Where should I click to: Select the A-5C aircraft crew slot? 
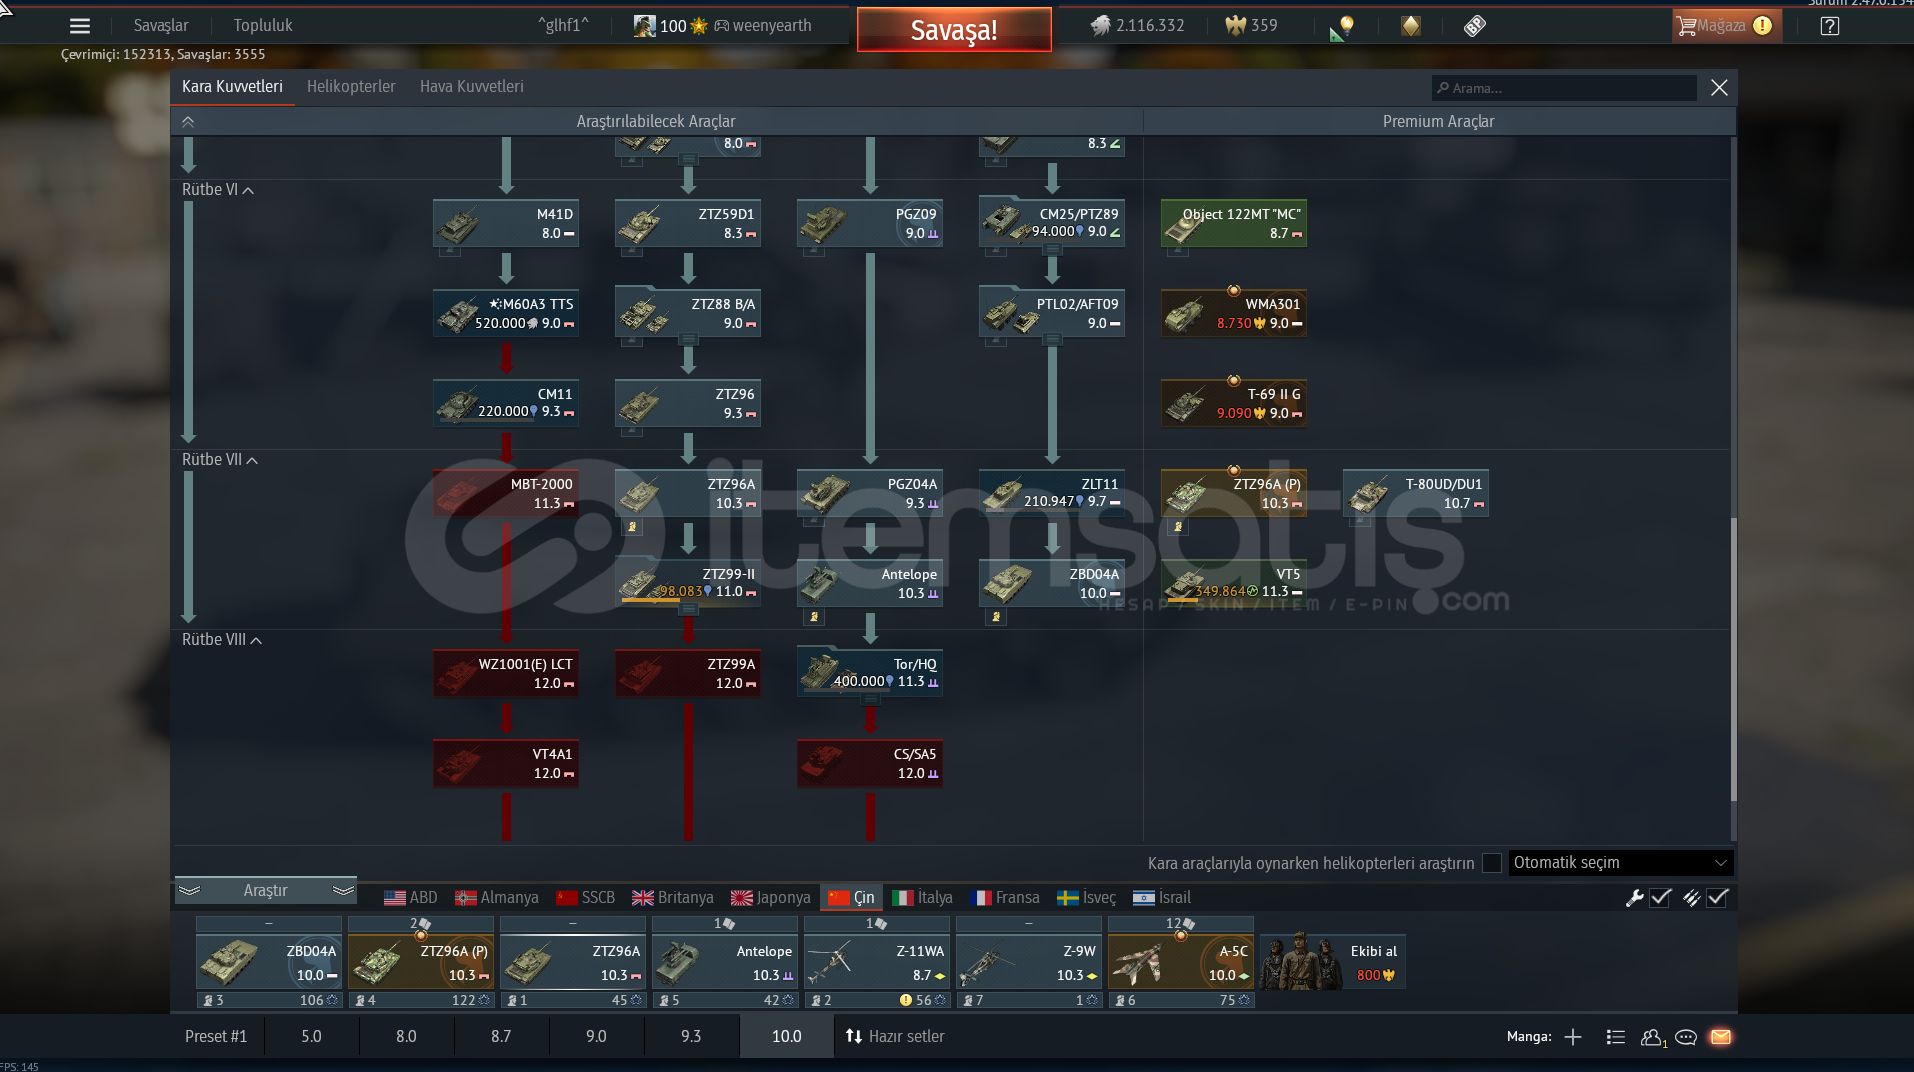[1180, 962]
